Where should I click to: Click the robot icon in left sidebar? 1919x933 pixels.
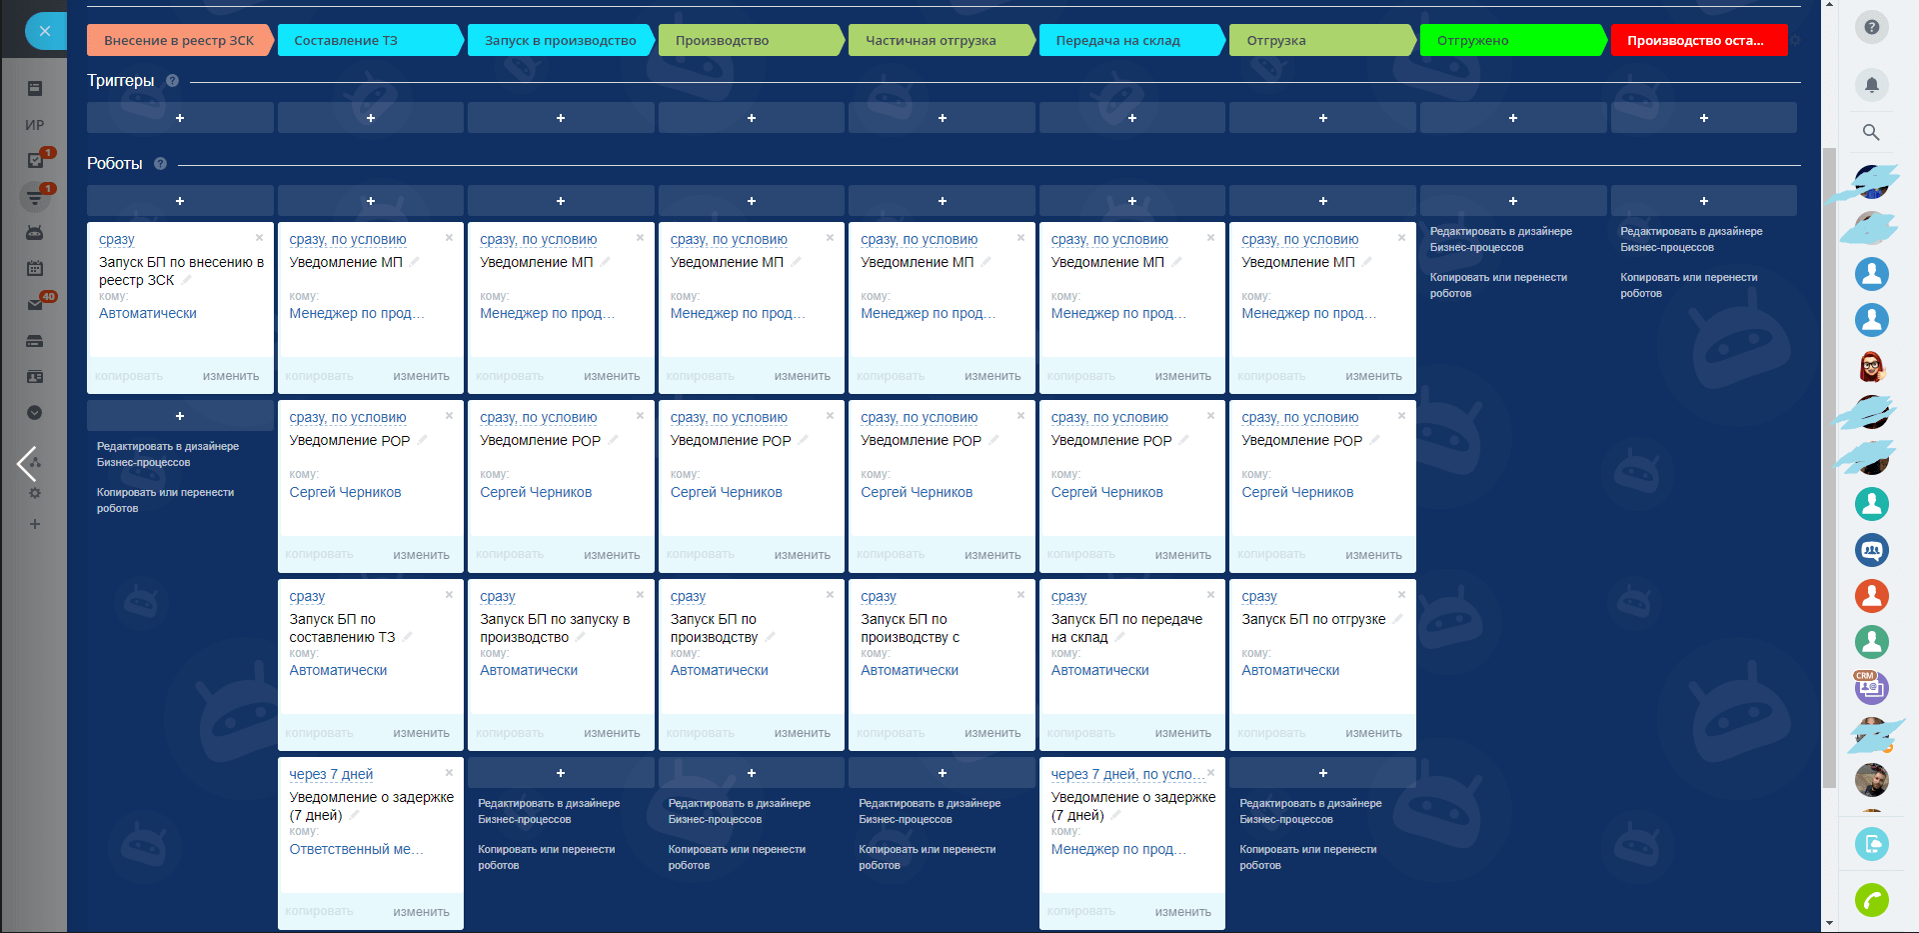pyautogui.click(x=34, y=233)
